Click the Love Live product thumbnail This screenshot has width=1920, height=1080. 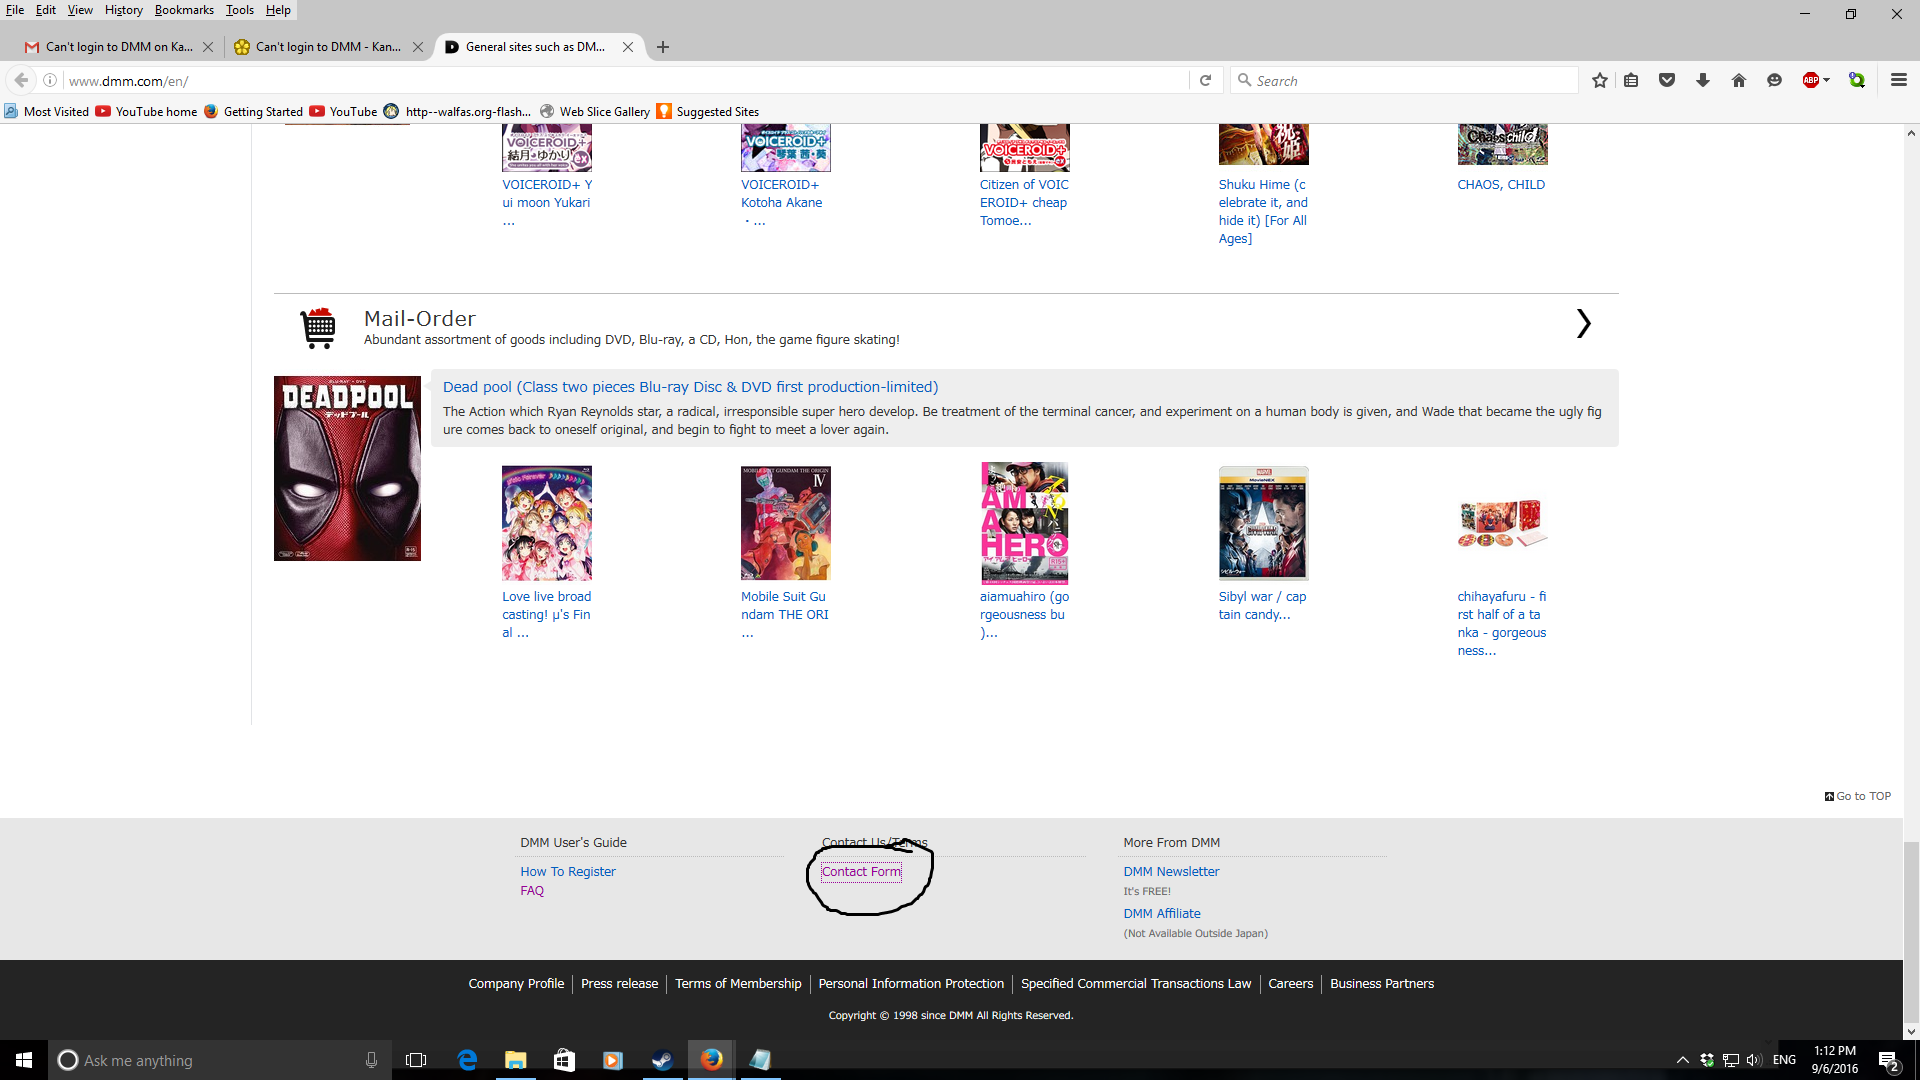tap(546, 523)
